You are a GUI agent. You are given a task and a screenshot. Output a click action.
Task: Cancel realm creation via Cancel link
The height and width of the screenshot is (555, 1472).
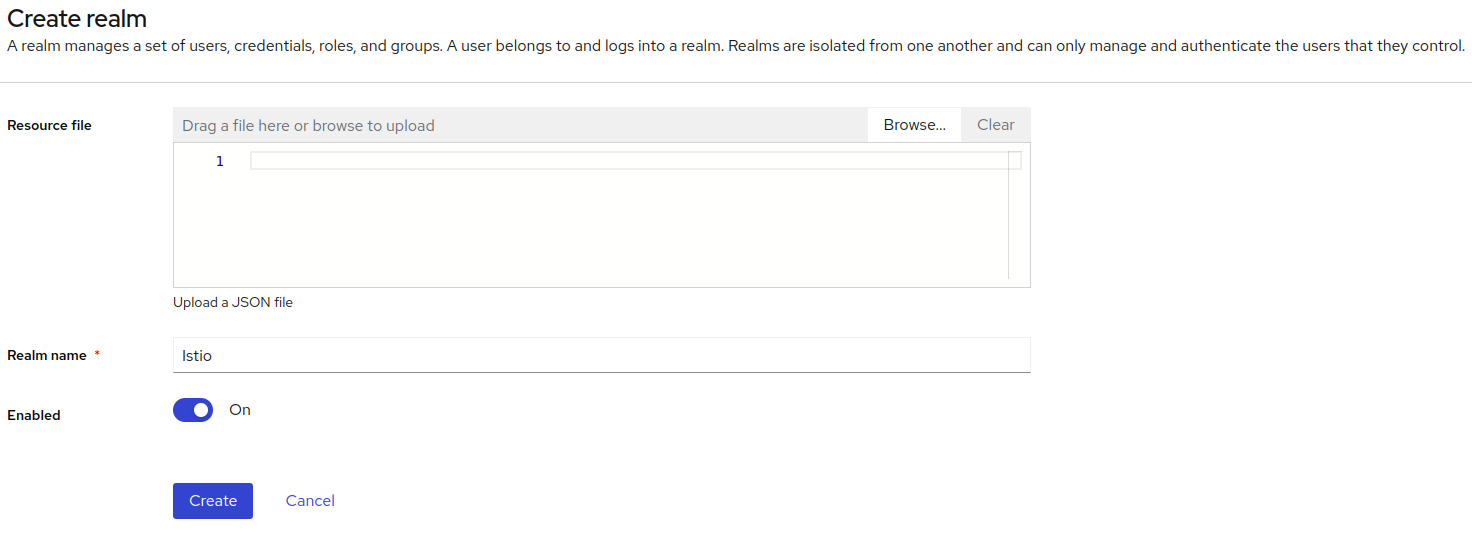[x=310, y=501]
